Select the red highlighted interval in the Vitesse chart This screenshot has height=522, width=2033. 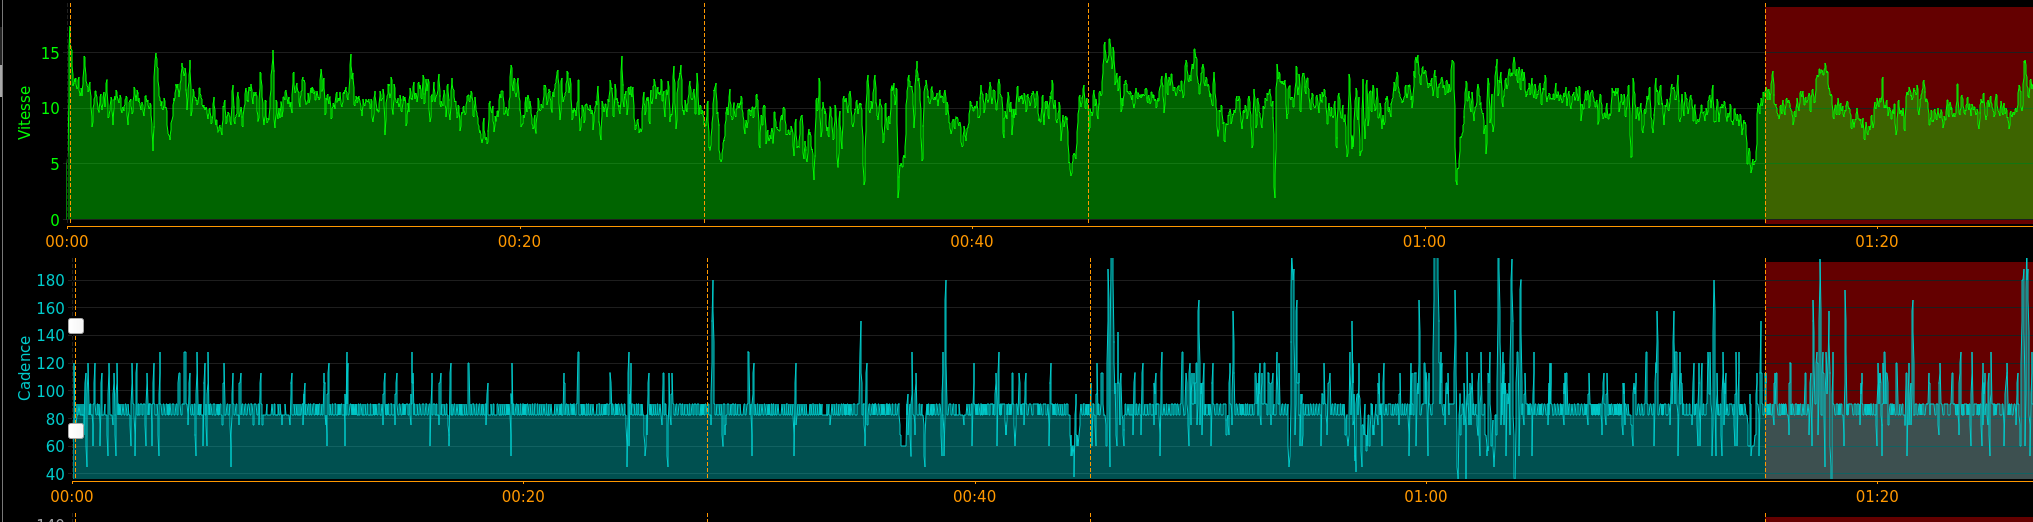coord(1899,114)
